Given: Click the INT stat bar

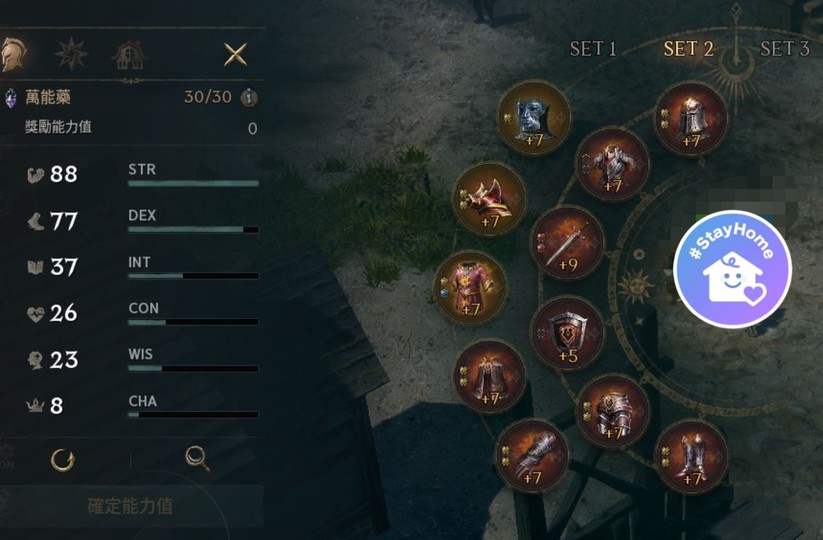Looking at the screenshot, I should (x=193, y=276).
